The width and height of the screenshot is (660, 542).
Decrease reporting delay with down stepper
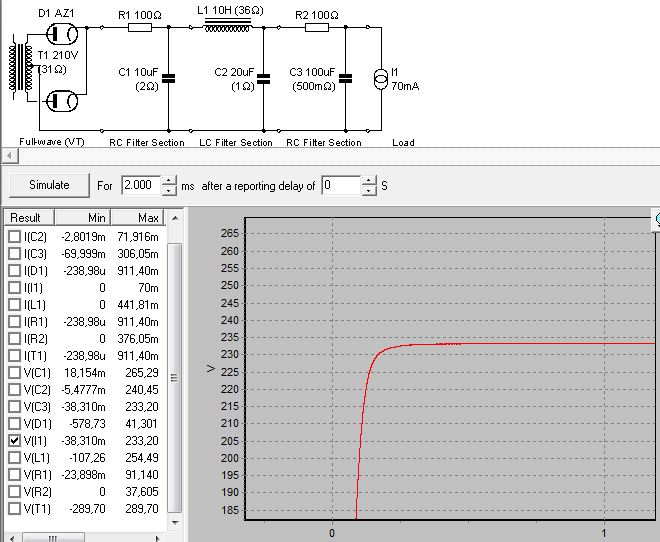click(x=369, y=190)
